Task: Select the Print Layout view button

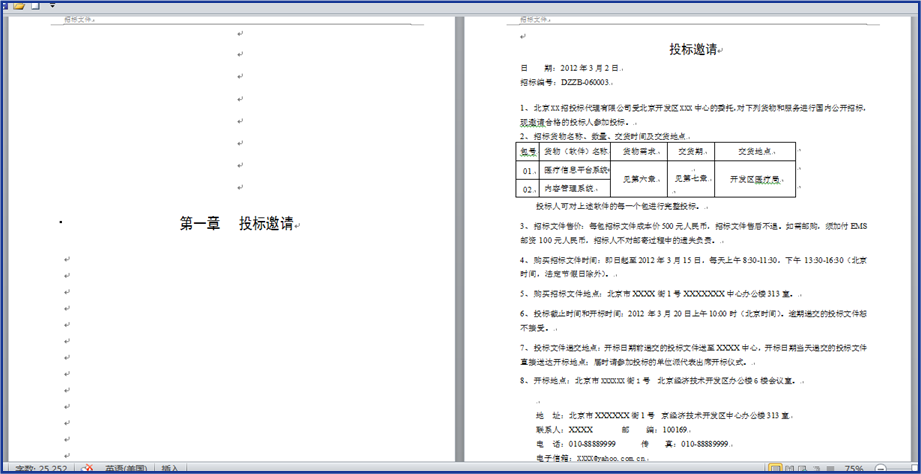Action: (x=775, y=469)
